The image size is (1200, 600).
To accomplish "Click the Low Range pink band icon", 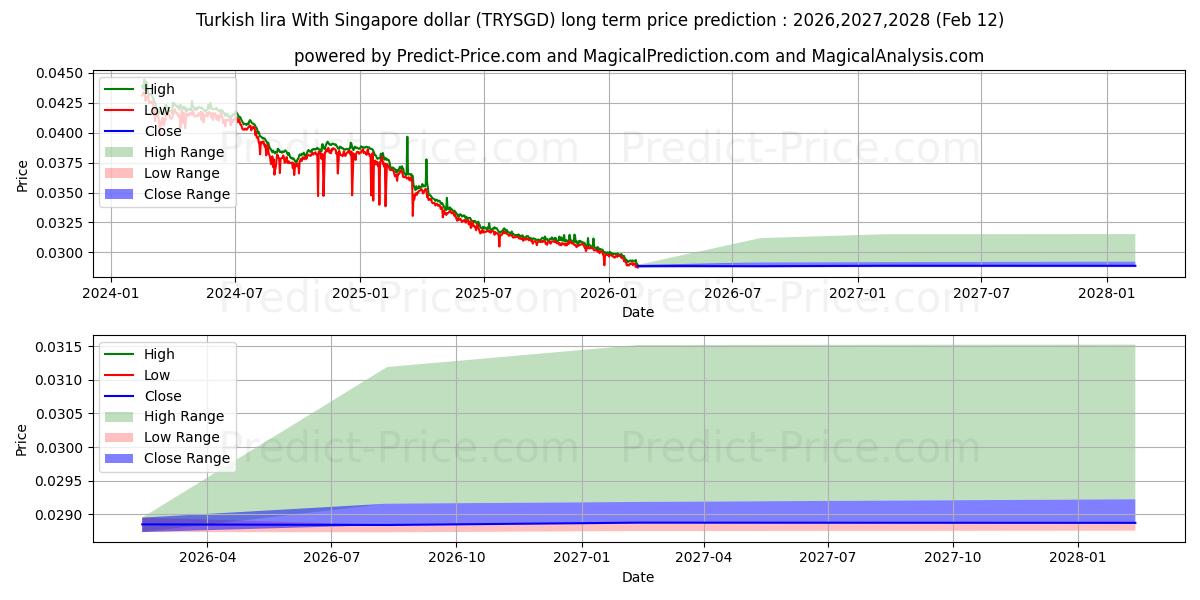I will click(117, 173).
